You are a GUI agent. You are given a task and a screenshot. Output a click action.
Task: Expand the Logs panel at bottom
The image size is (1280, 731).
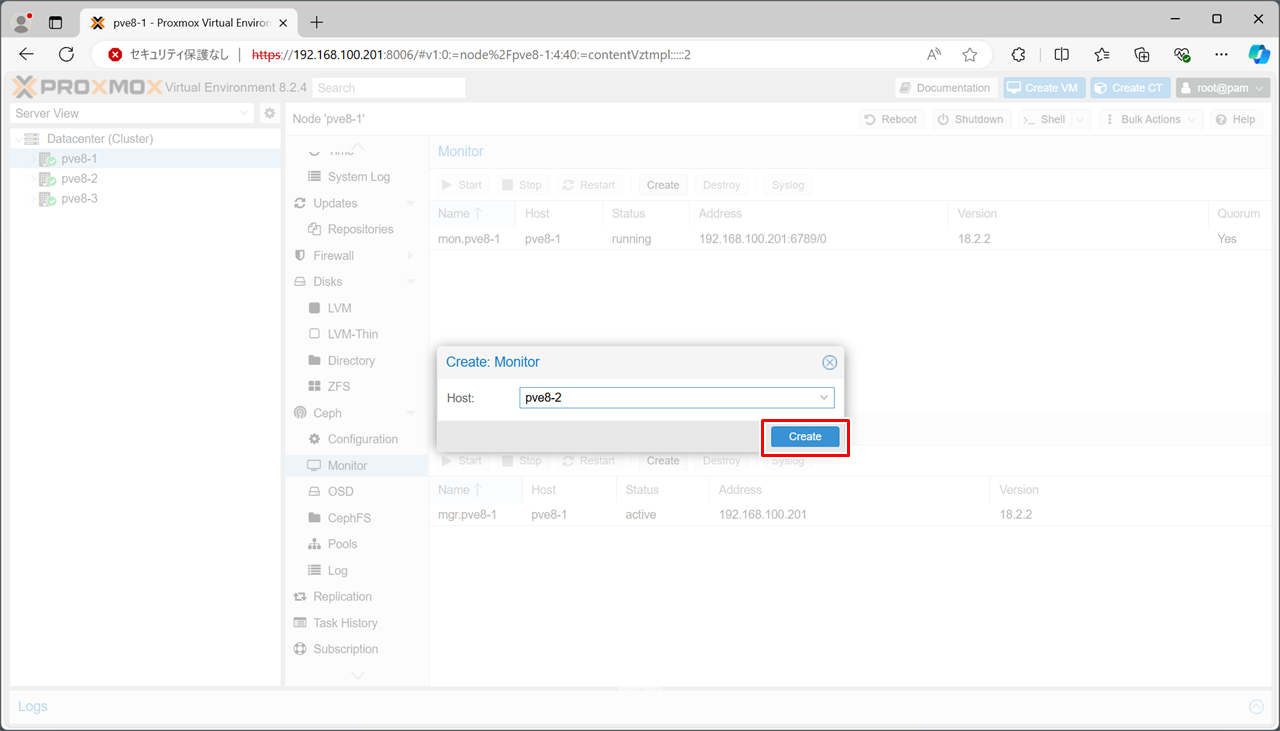[1256, 707]
